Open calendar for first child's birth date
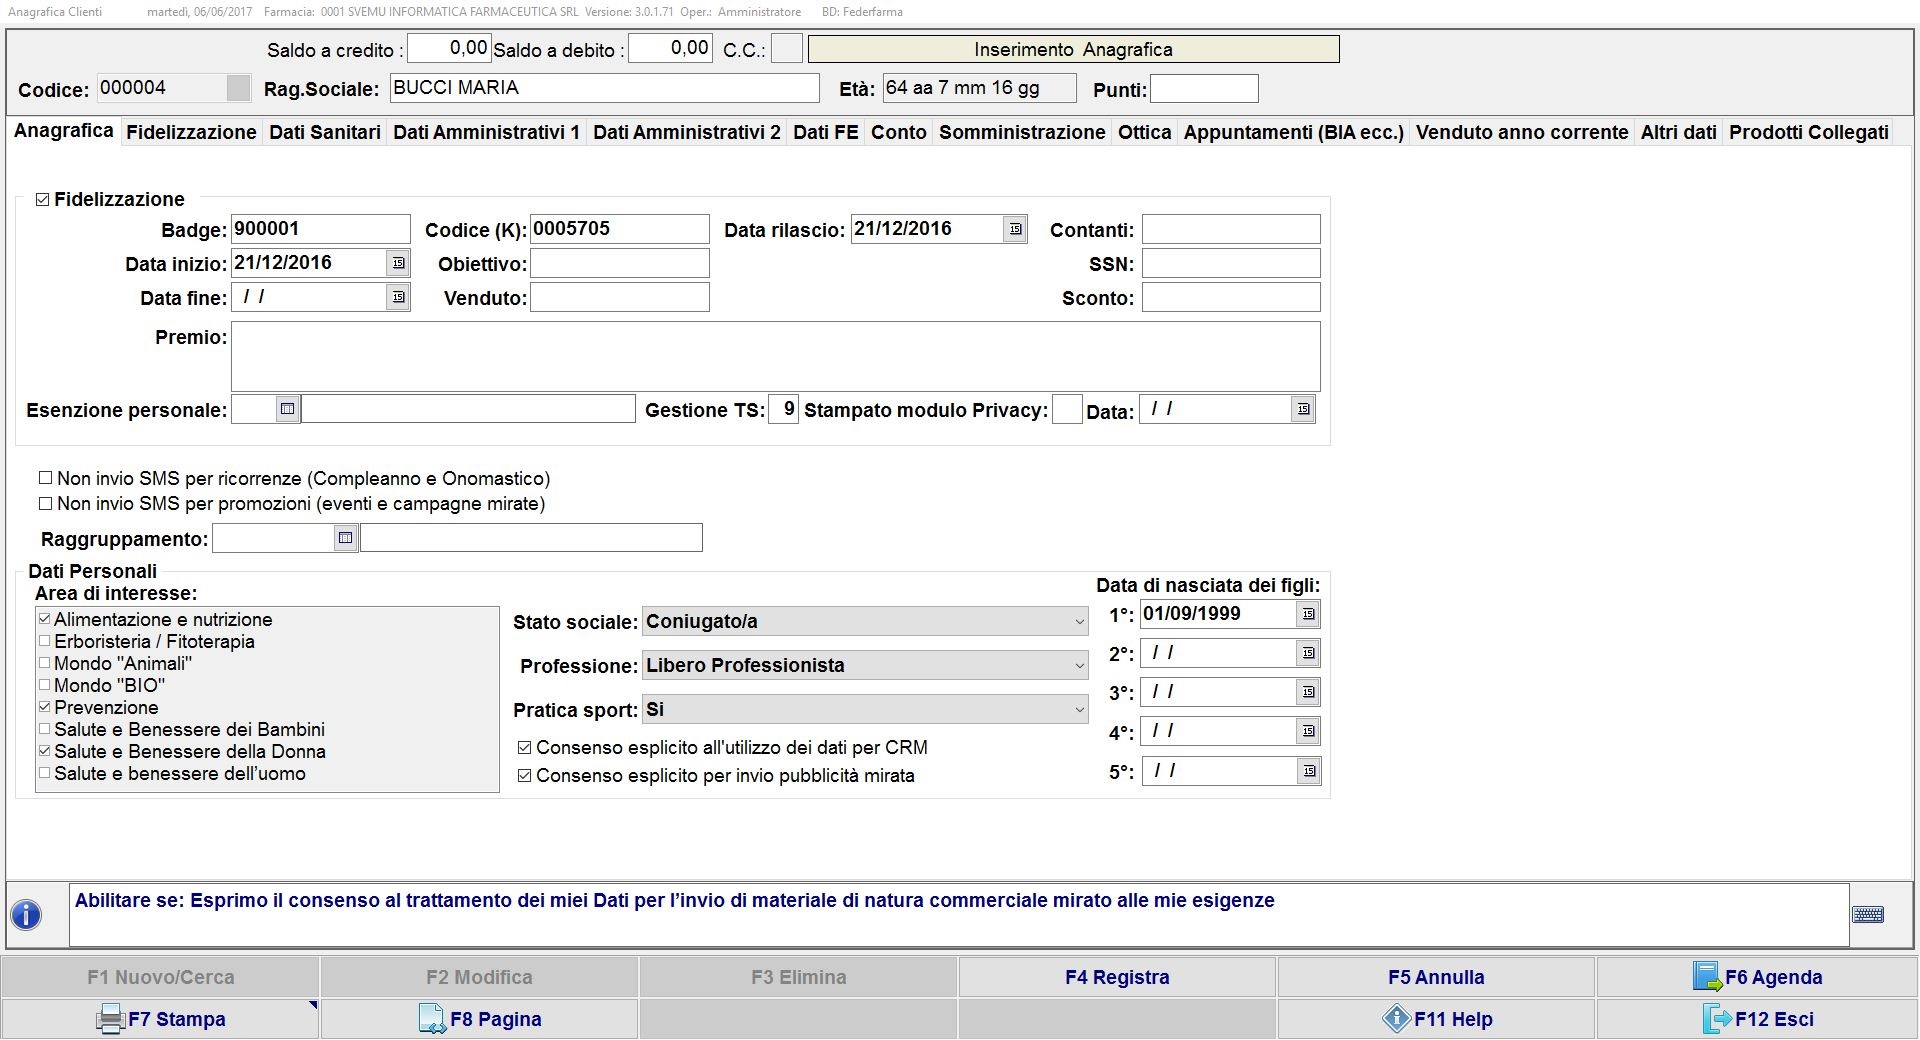Viewport: 1920px width, 1040px height. point(1308,614)
